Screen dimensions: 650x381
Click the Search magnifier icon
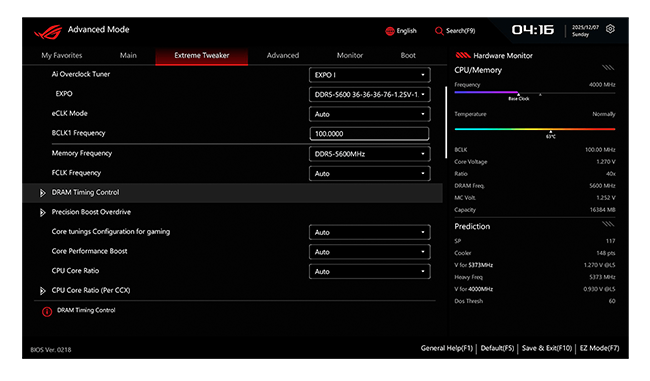pos(439,31)
